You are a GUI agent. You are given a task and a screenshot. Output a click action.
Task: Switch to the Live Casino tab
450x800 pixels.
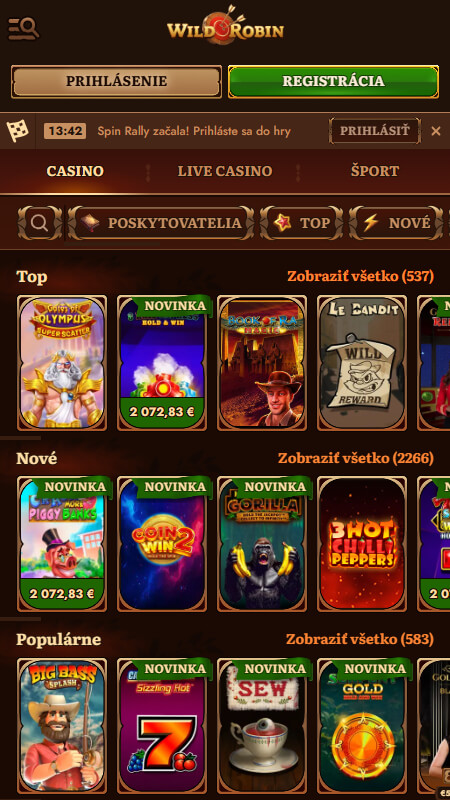pos(224,171)
